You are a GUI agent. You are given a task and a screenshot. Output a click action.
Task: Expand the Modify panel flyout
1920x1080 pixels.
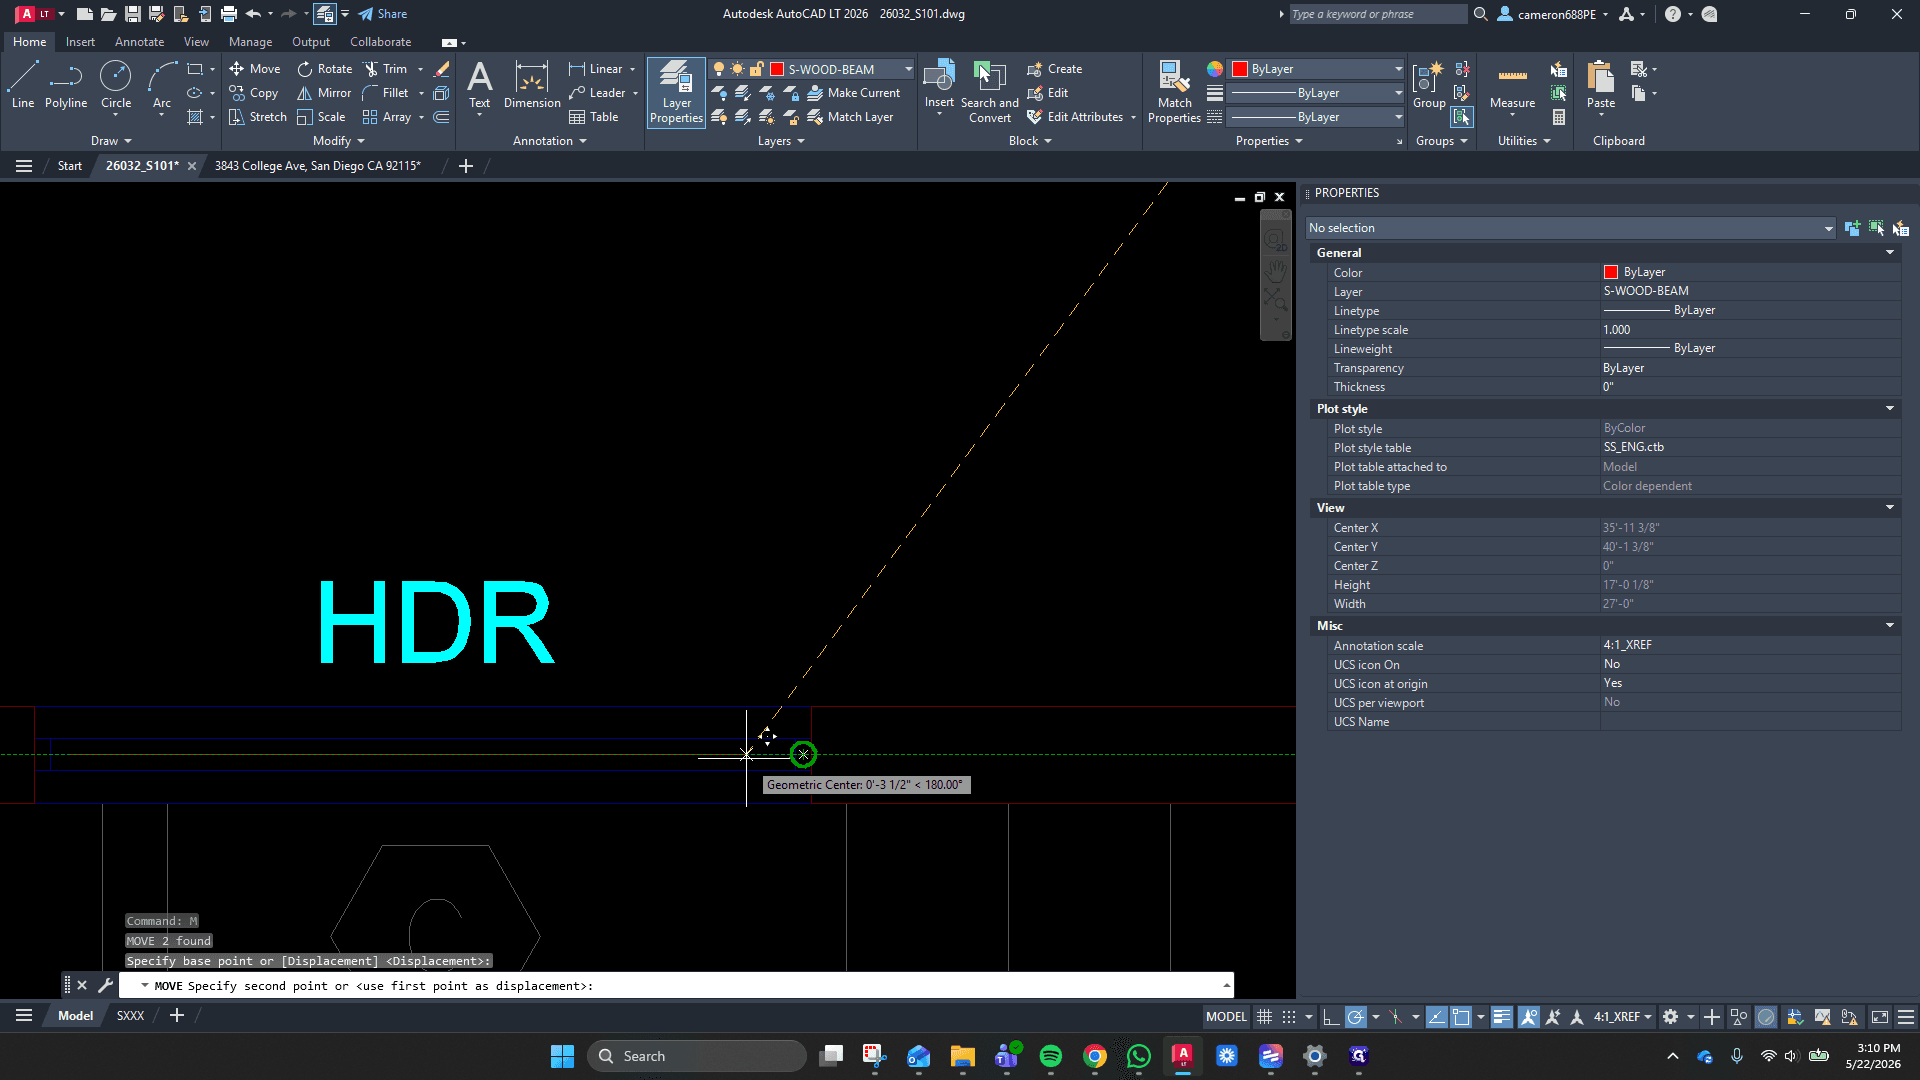pos(338,141)
